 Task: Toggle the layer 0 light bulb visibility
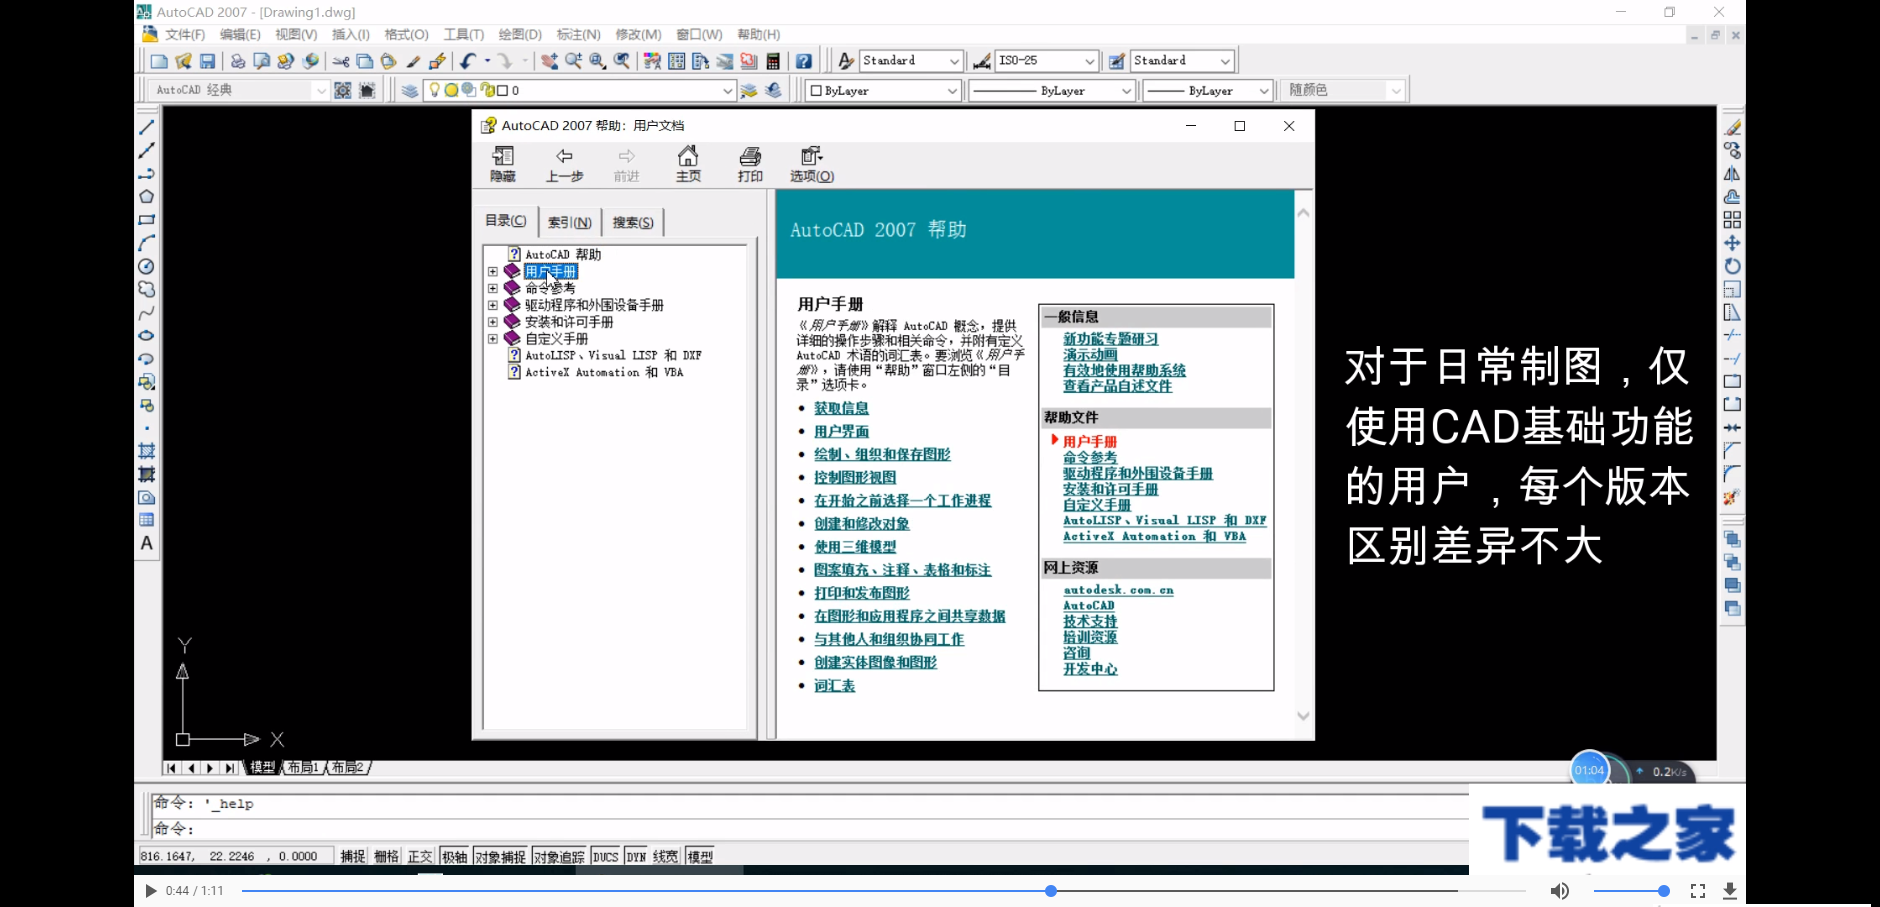coord(434,90)
